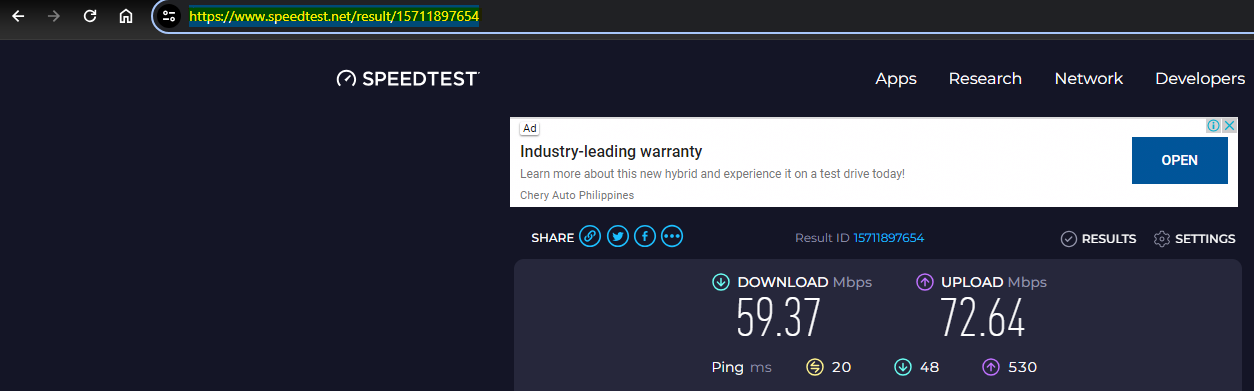
Task: Click the SHARE label
Action: pos(552,238)
